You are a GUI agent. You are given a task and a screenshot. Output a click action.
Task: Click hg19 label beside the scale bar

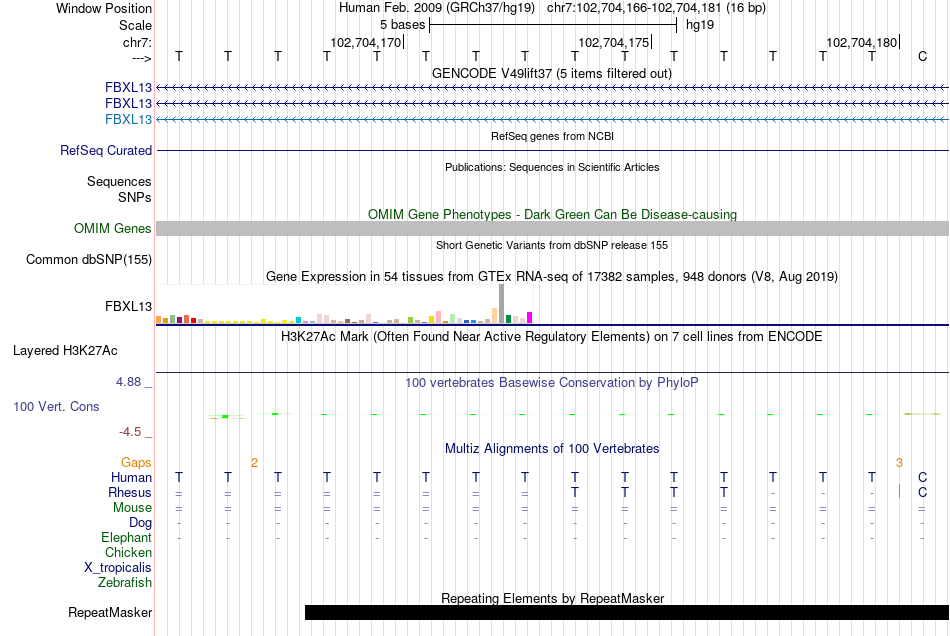click(700, 25)
